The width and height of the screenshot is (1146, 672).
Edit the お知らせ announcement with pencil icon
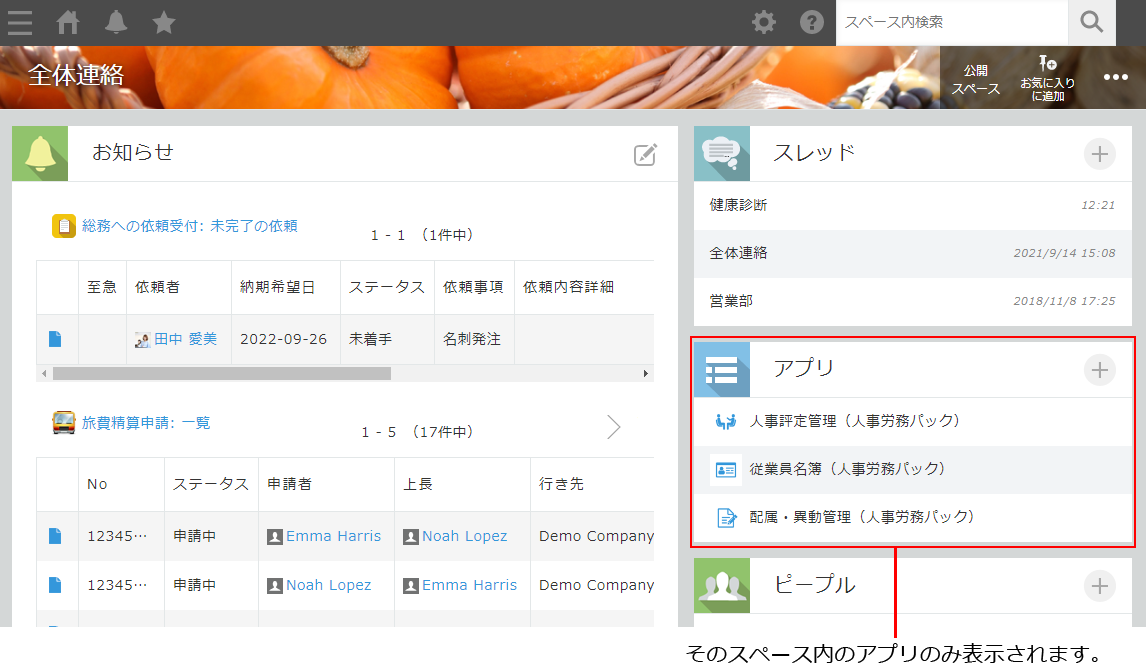(x=645, y=154)
